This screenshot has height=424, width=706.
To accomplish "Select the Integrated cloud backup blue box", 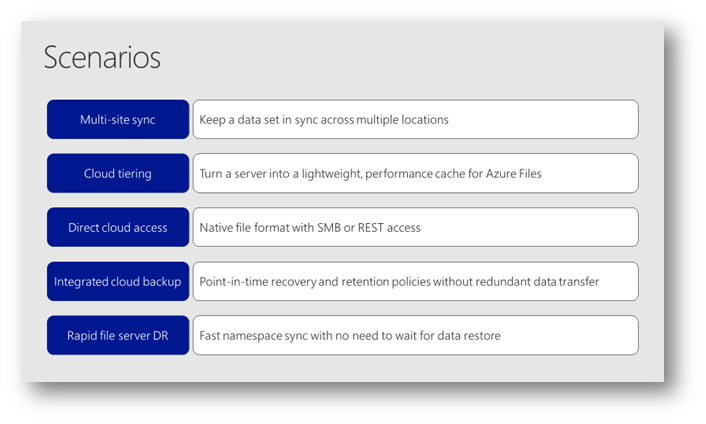I will pyautogui.click(x=118, y=281).
